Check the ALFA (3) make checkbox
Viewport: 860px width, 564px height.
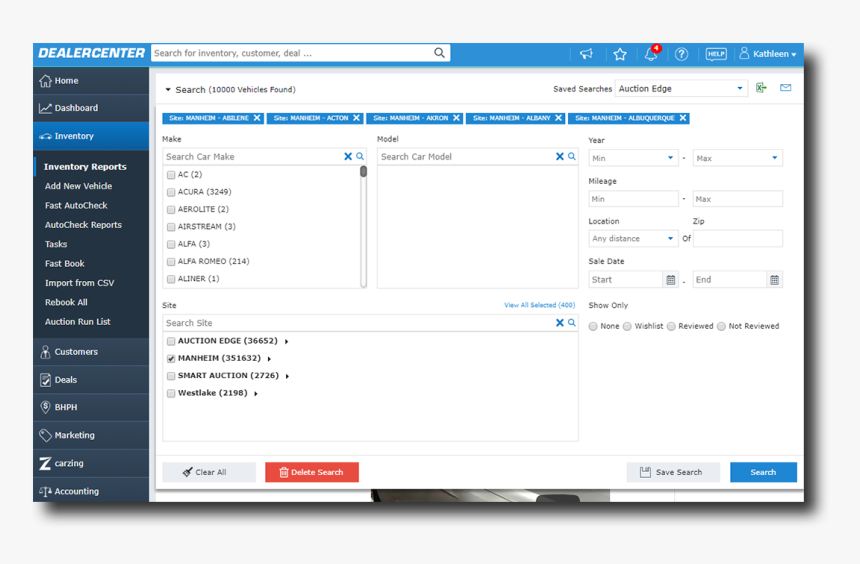tap(171, 244)
